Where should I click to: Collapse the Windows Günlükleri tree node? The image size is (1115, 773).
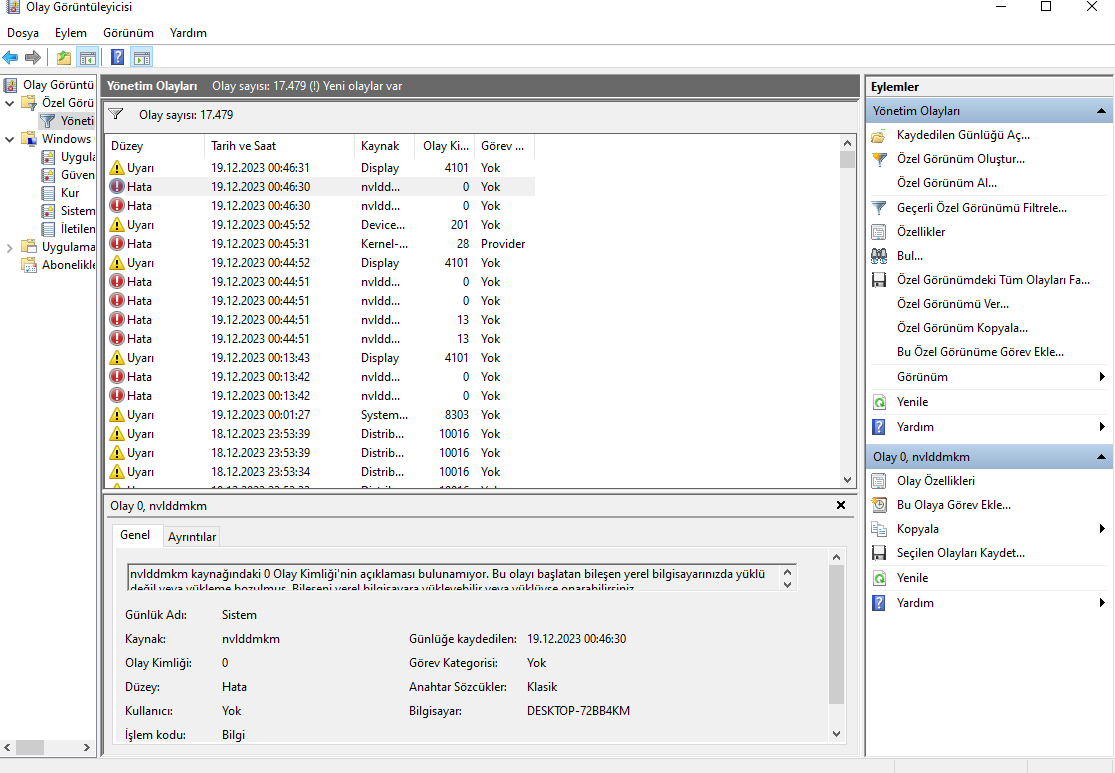pyautogui.click(x=10, y=139)
